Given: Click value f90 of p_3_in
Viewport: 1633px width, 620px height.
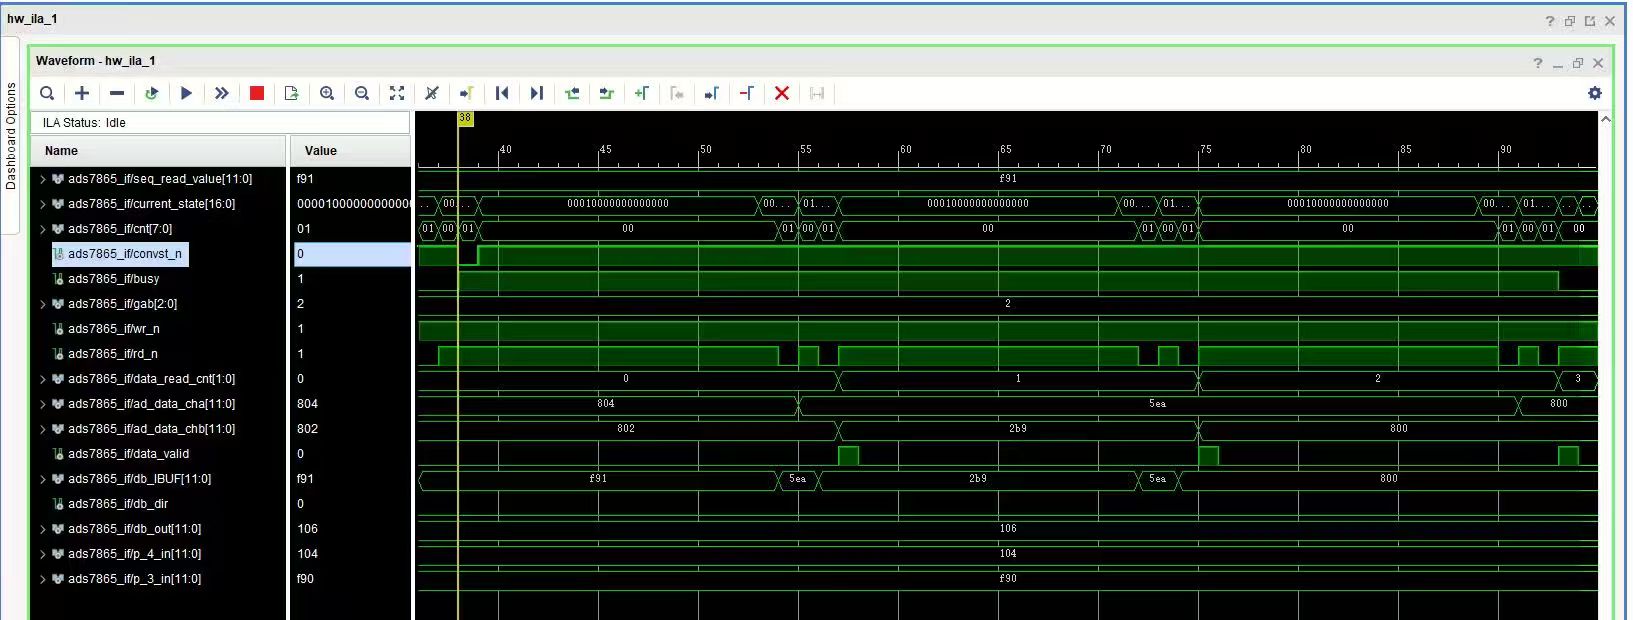Looking at the screenshot, I should click(x=305, y=579).
